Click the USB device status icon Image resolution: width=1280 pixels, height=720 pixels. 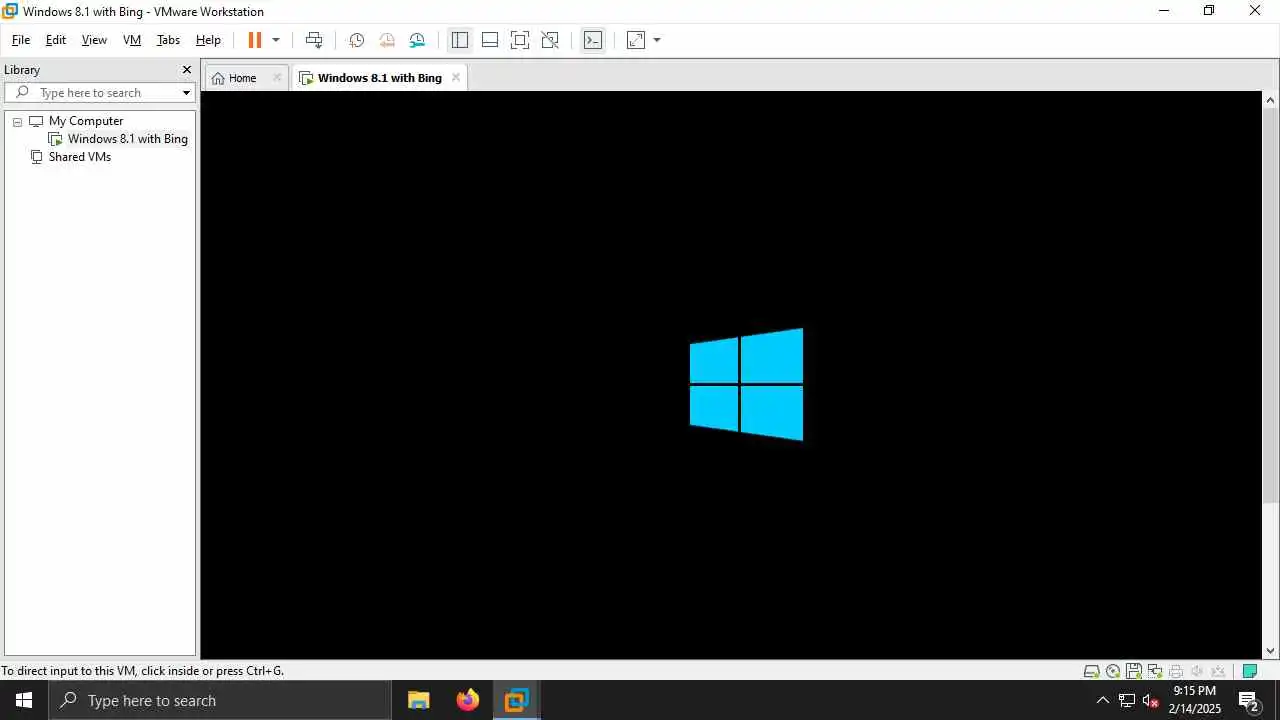coord(1218,671)
